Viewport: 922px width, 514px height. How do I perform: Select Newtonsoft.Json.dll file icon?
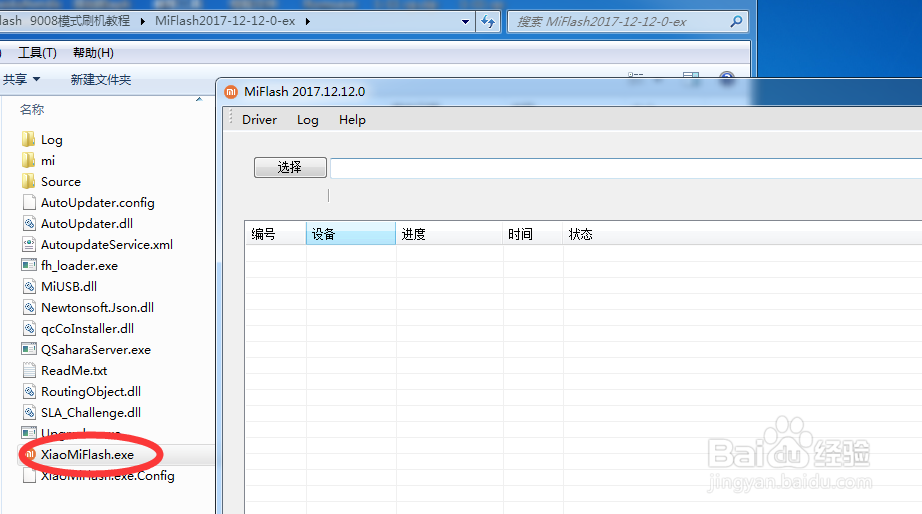click(29, 308)
